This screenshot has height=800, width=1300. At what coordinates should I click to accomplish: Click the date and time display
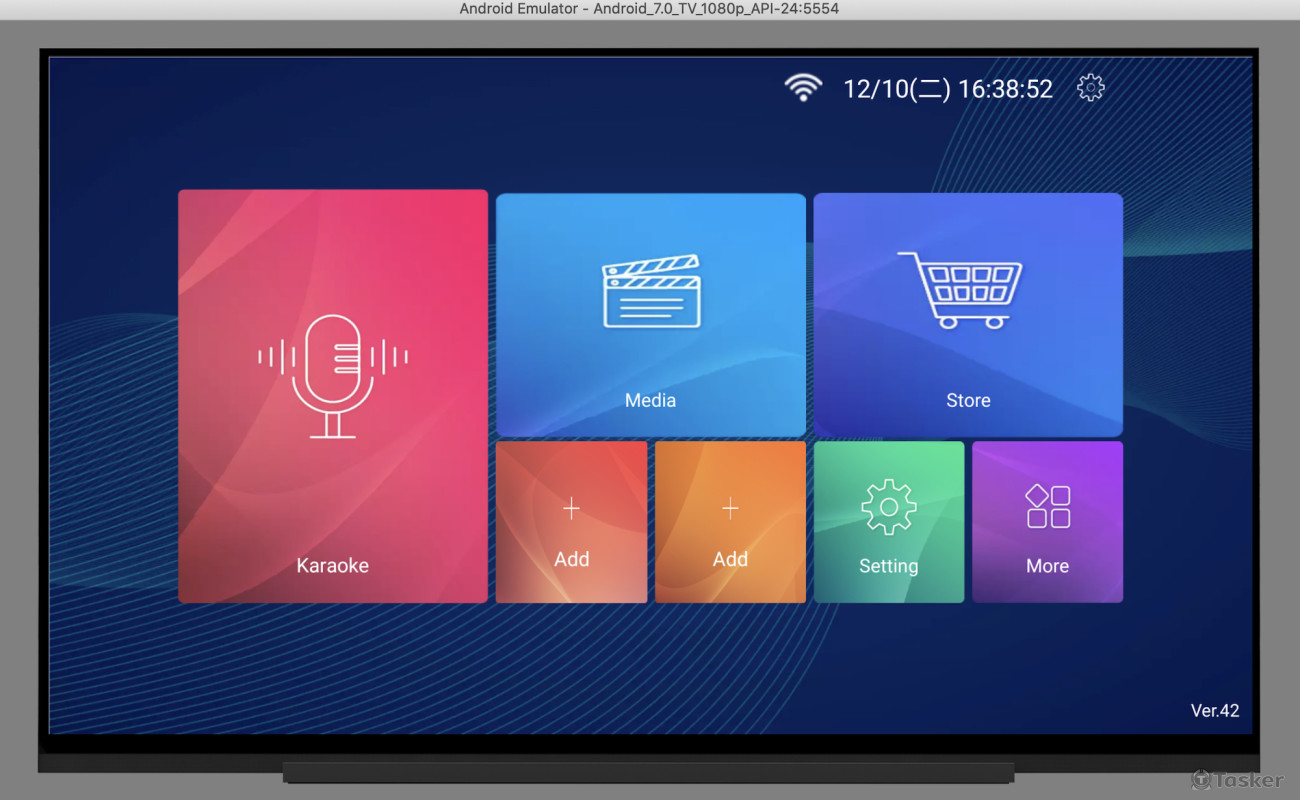point(948,88)
